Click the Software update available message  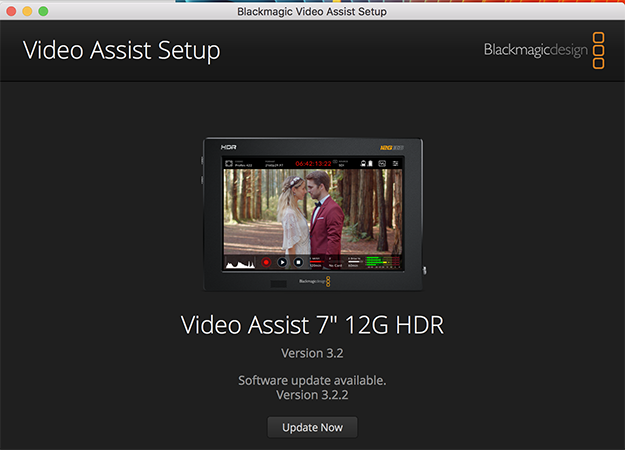click(312, 380)
